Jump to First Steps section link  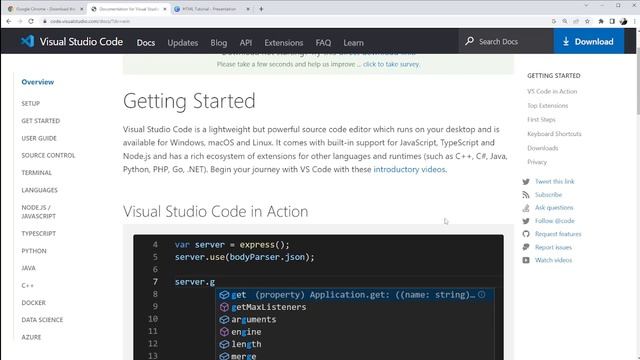coord(541,120)
